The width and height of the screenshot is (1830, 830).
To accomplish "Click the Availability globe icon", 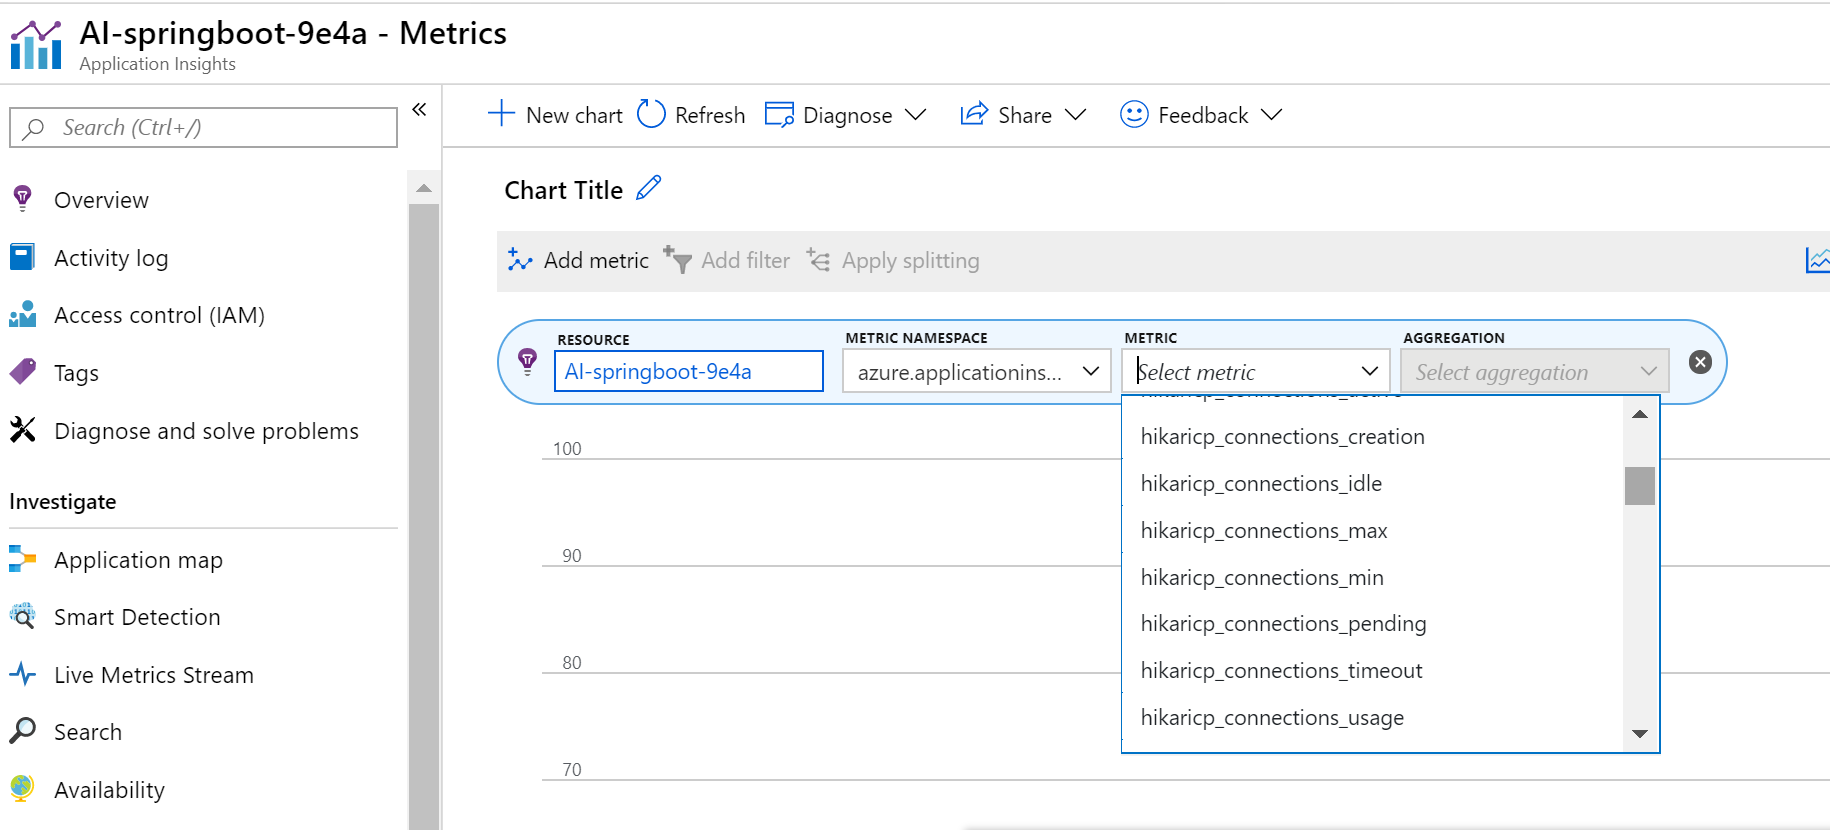I will coord(22,788).
